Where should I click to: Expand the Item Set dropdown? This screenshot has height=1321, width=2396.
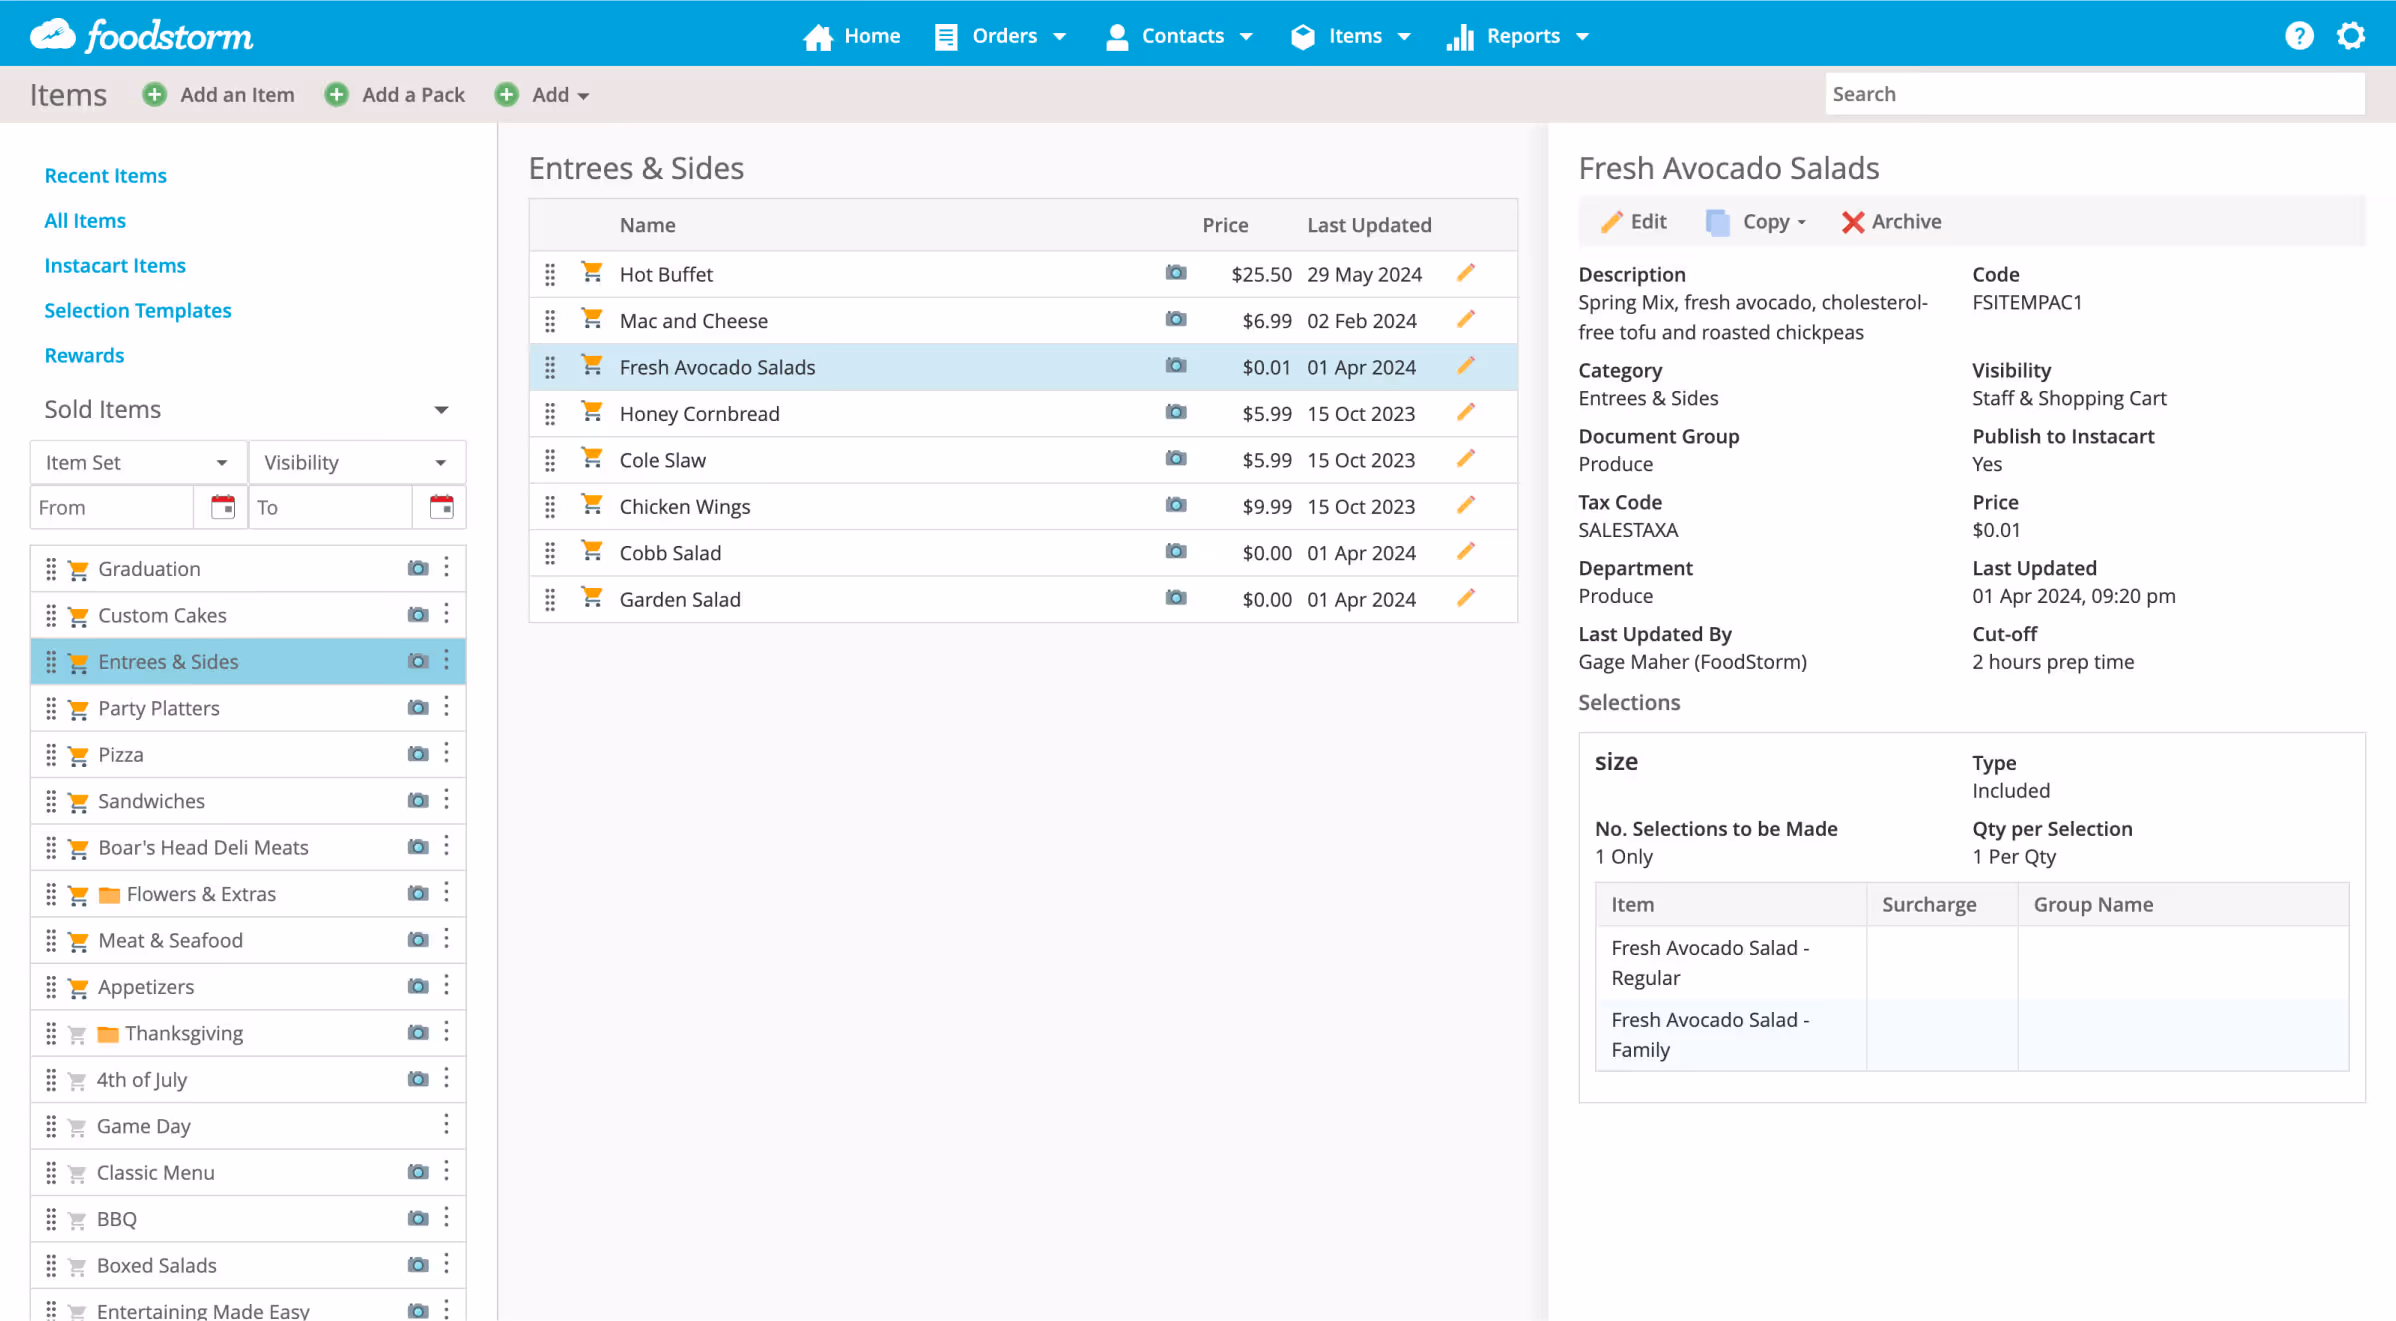(137, 461)
